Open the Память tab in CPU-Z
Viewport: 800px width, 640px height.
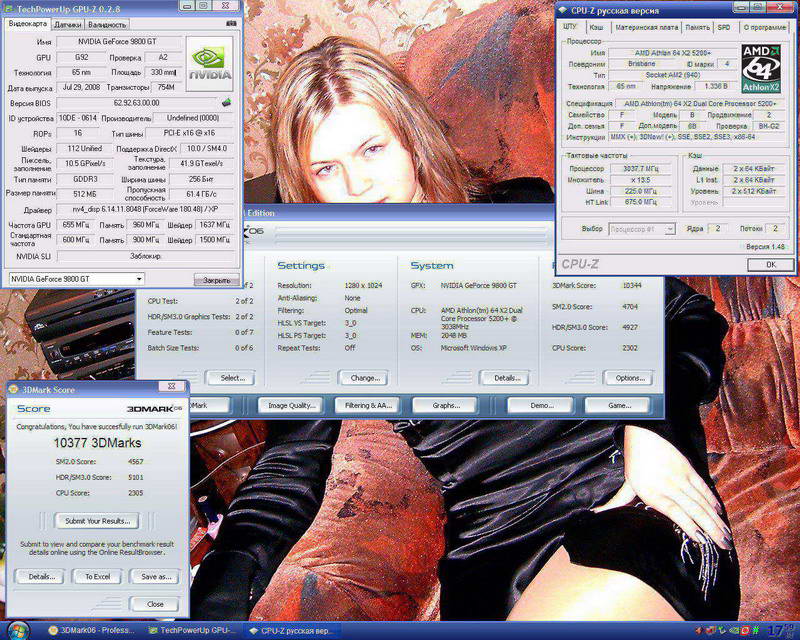point(698,29)
